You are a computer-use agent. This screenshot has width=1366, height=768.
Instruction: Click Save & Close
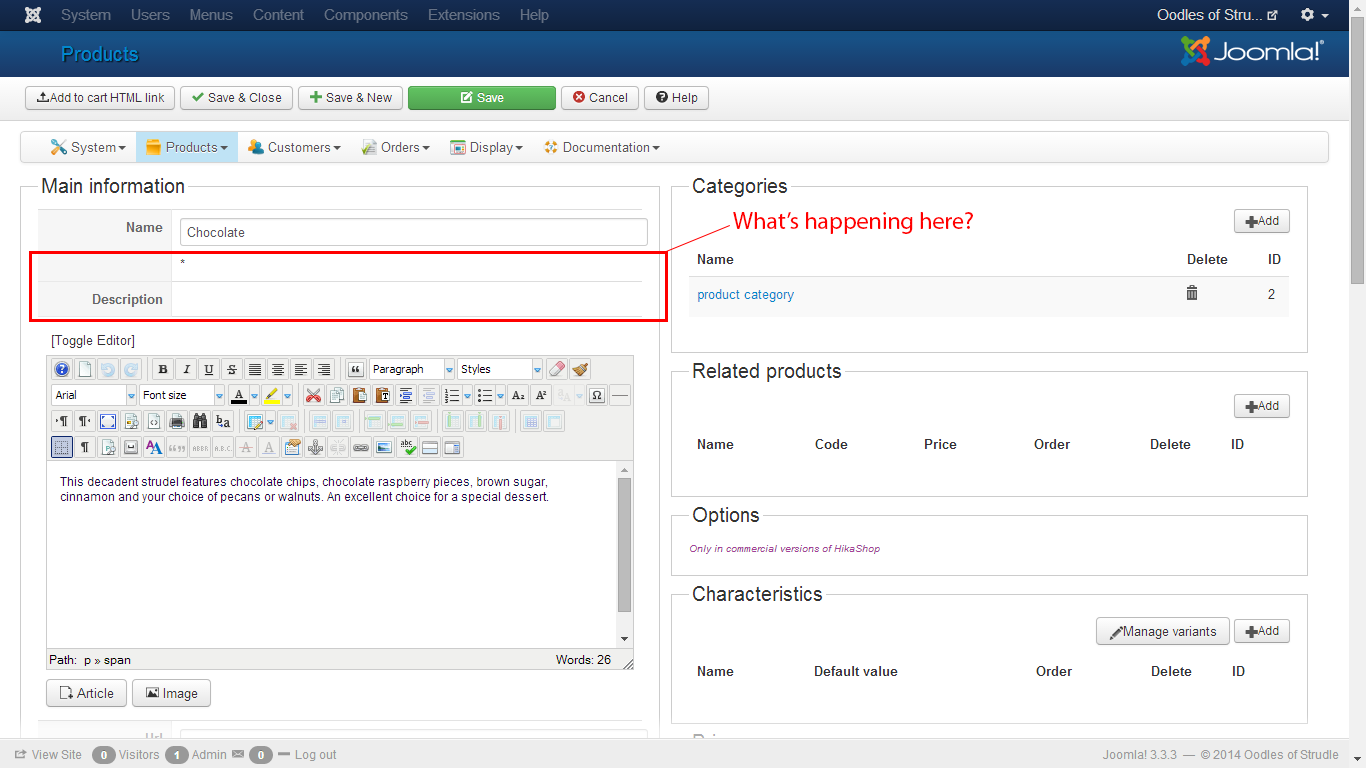pos(236,97)
